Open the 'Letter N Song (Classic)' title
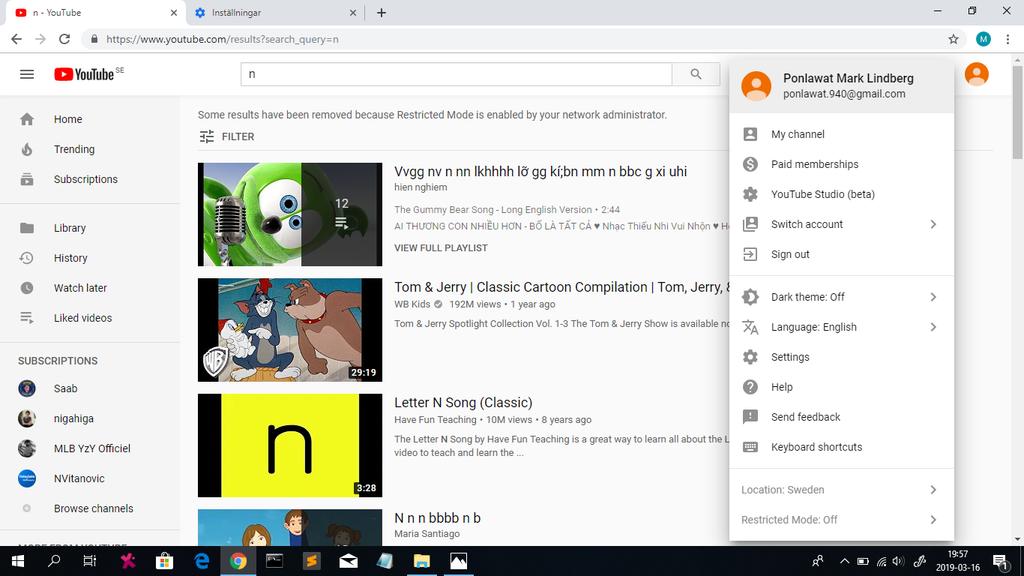Viewport: 1024px width, 576px height. point(463,402)
